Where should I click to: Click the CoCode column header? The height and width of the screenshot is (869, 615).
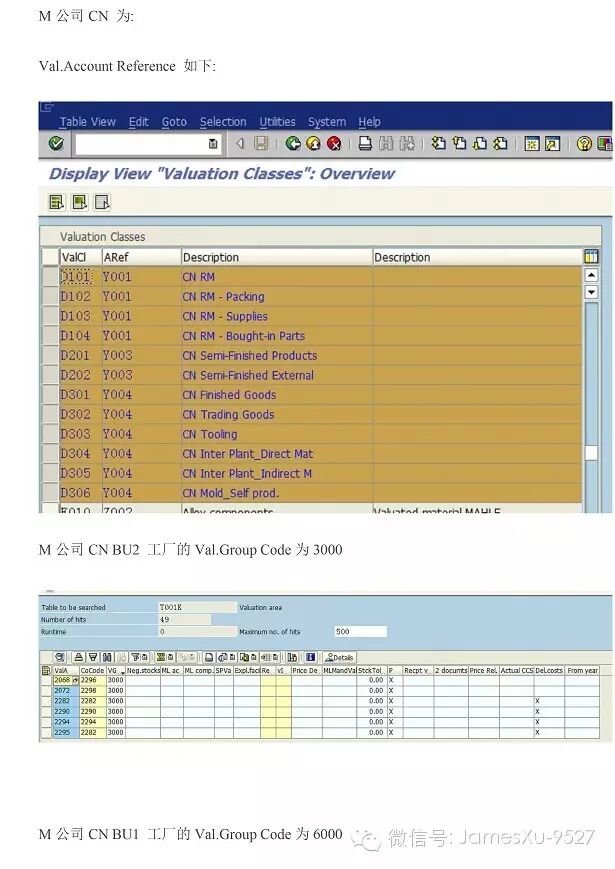click(93, 671)
